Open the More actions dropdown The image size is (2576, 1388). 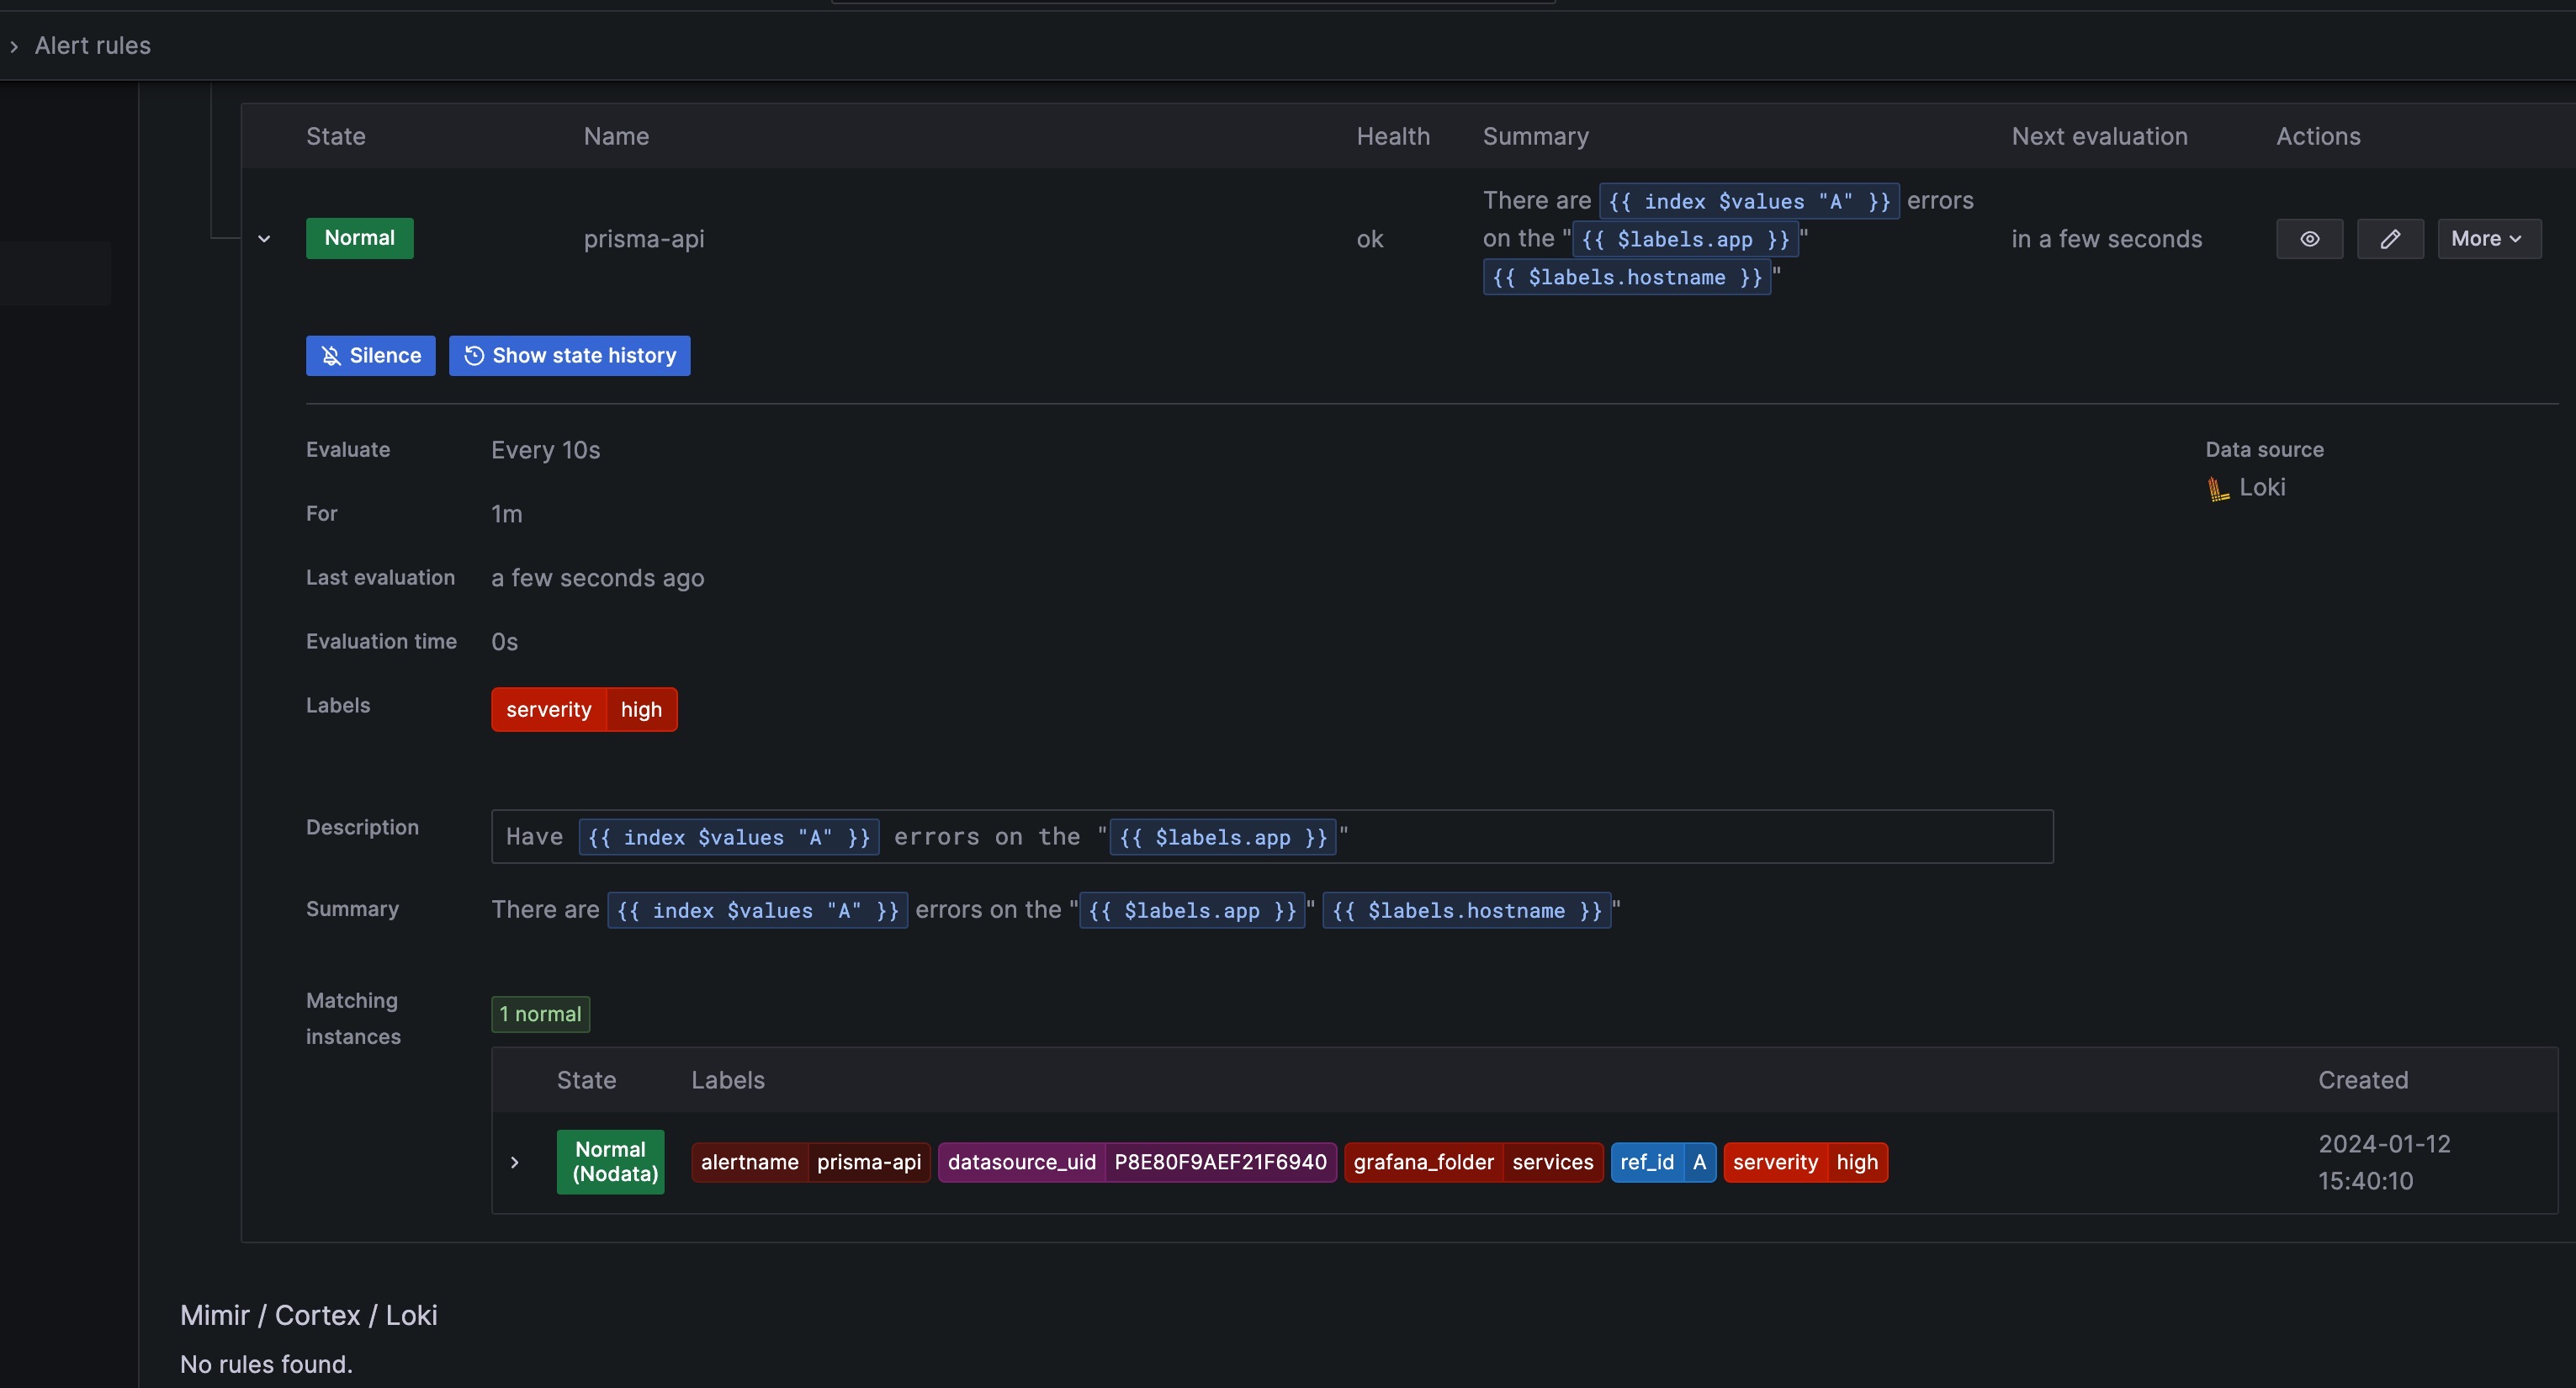tap(2488, 239)
